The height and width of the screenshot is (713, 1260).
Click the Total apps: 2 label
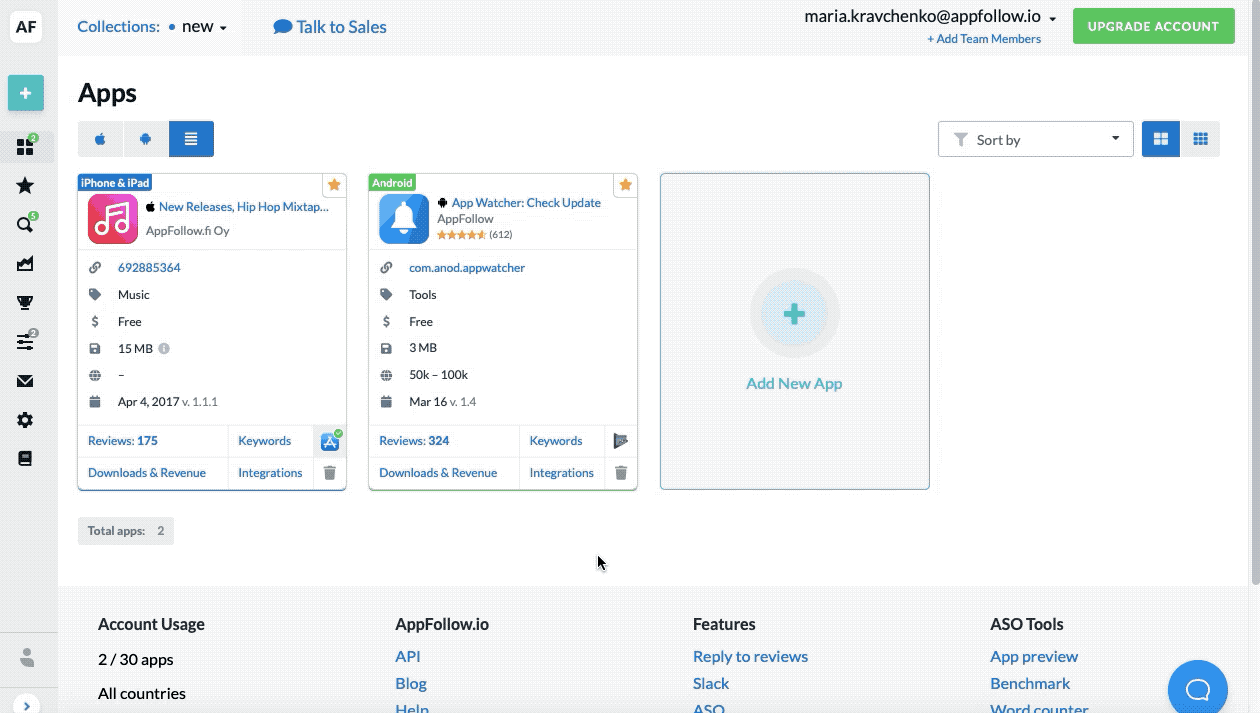click(126, 531)
